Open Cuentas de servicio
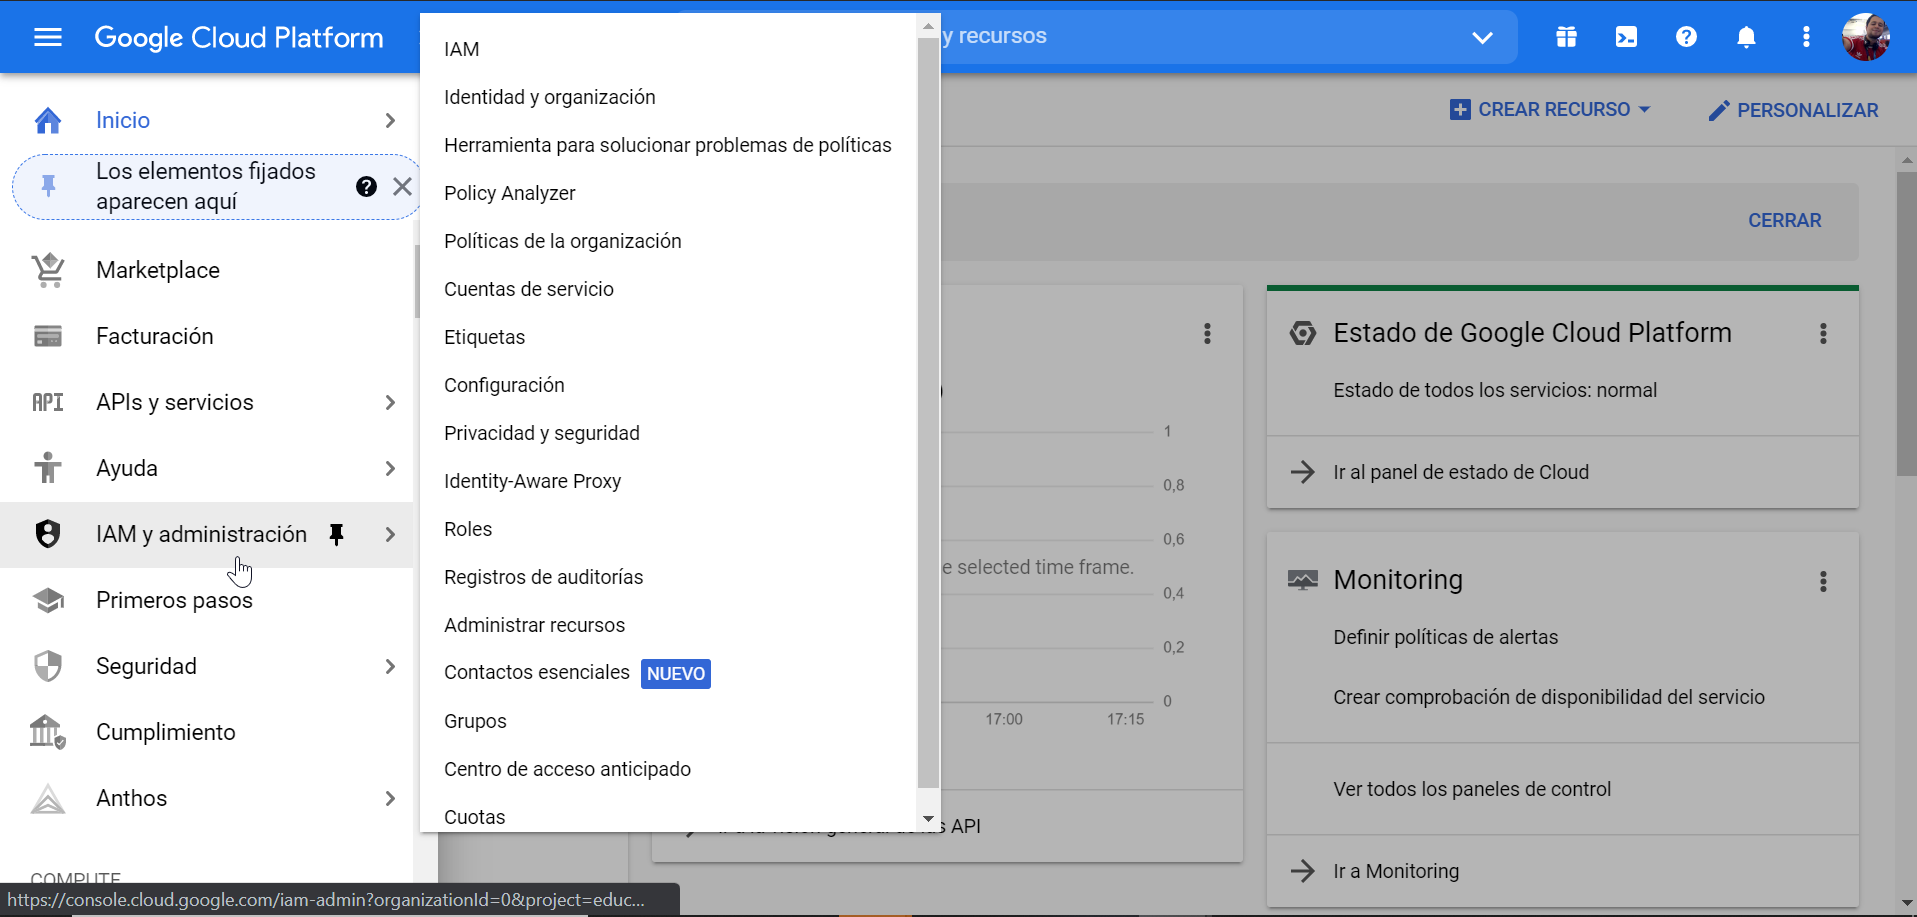The height and width of the screenshot is (917, 1917). pos(668,289)
